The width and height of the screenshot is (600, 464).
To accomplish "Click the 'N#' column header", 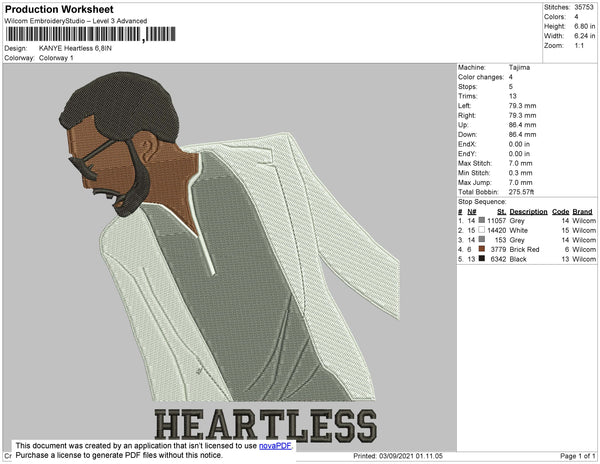I will click(471, 212).
